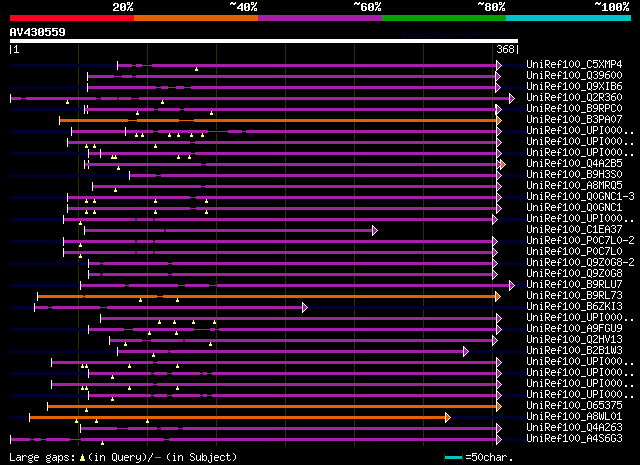
Task: Click the cyan ~100% identity legend segment
Action: pos(569,18)
